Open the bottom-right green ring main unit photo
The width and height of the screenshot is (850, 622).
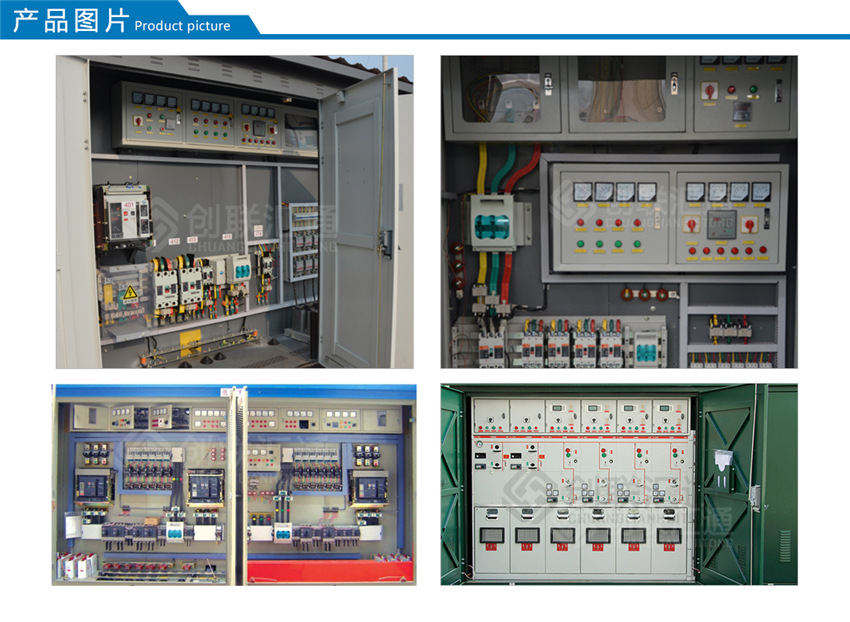point(618,484)
